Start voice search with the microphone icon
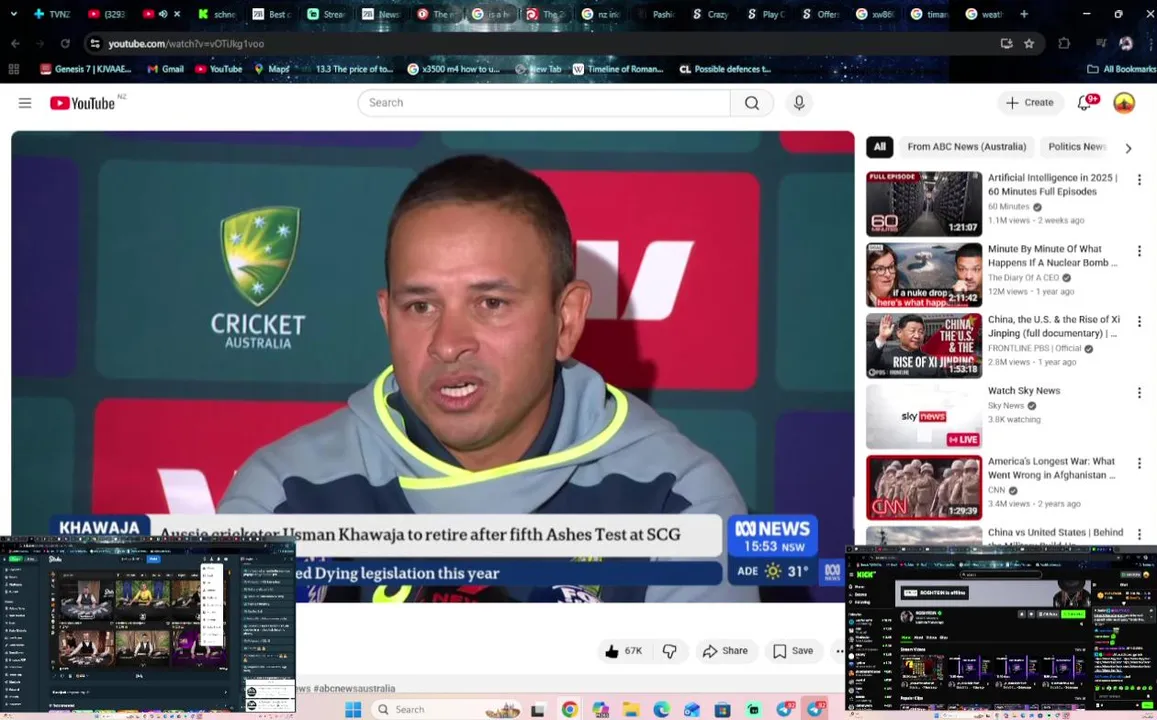1157x720 pixels. pos(799,103)
